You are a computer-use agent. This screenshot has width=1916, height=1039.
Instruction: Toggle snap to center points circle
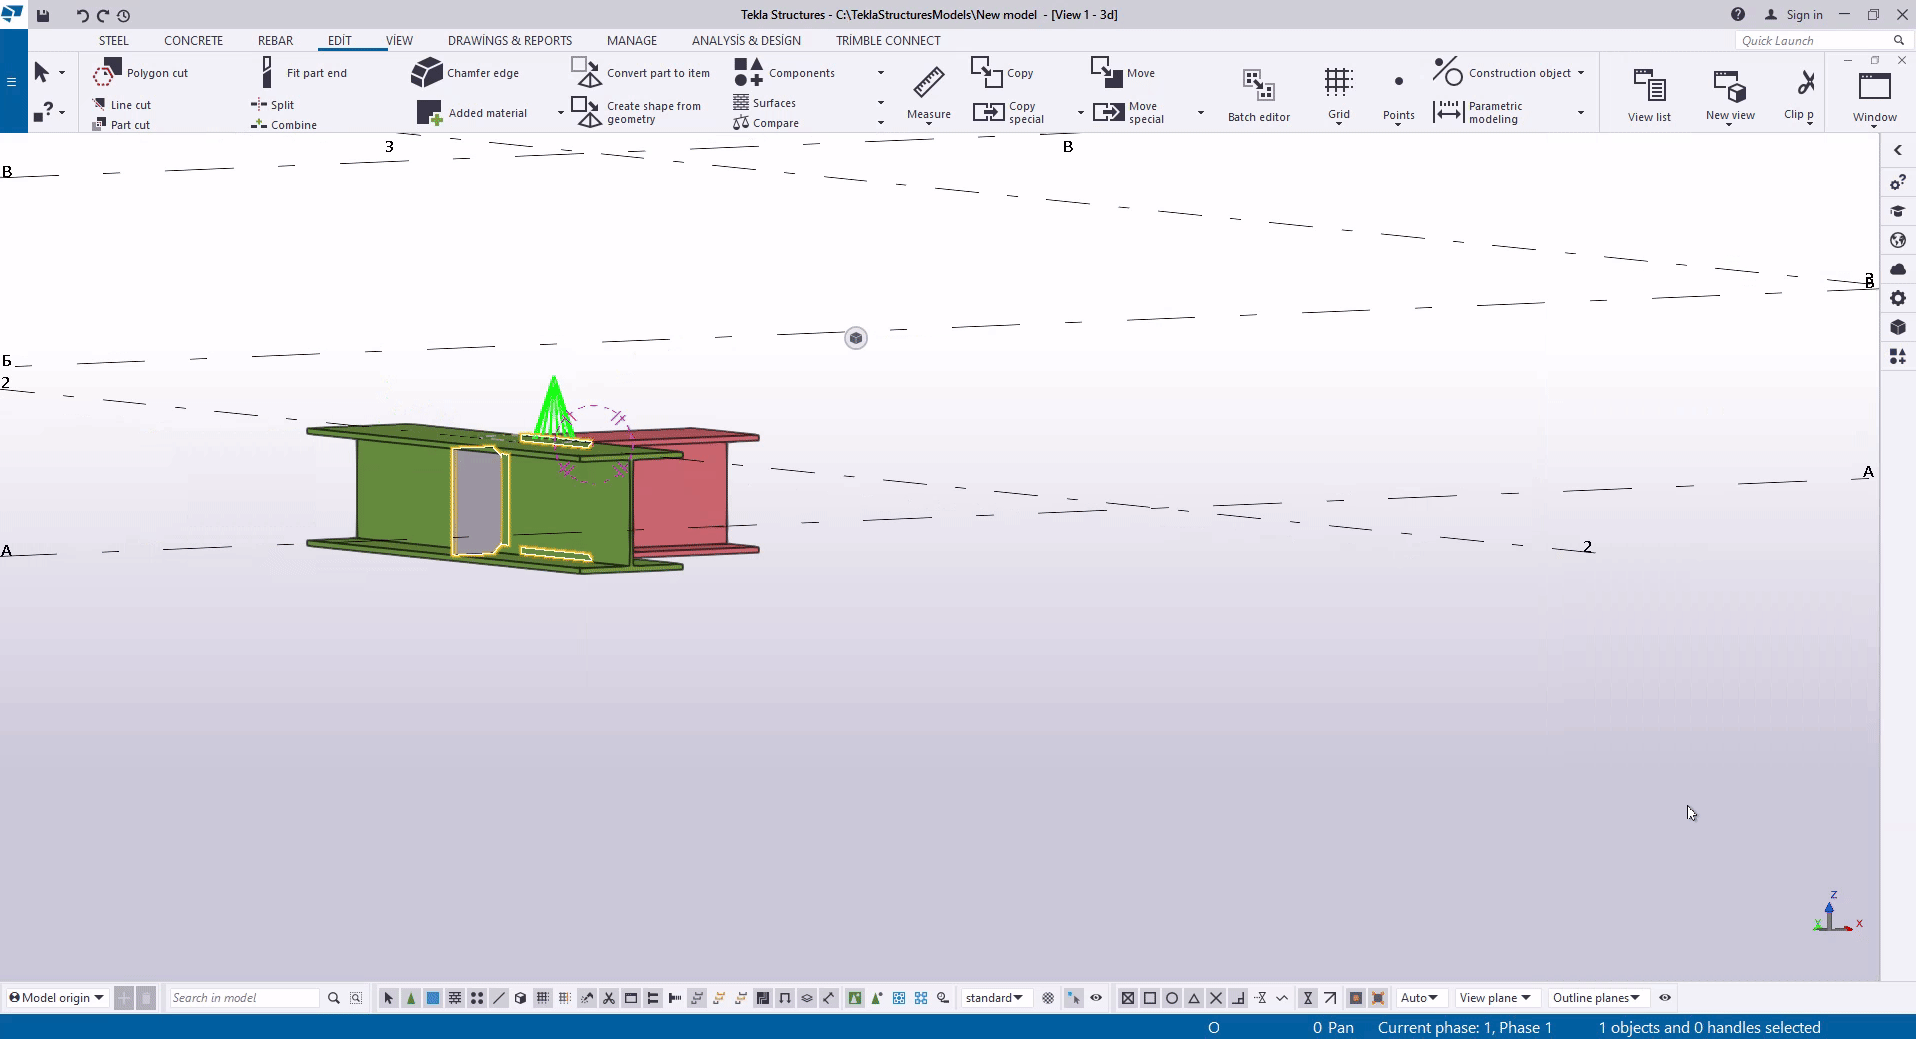(x=1172, y=998)
